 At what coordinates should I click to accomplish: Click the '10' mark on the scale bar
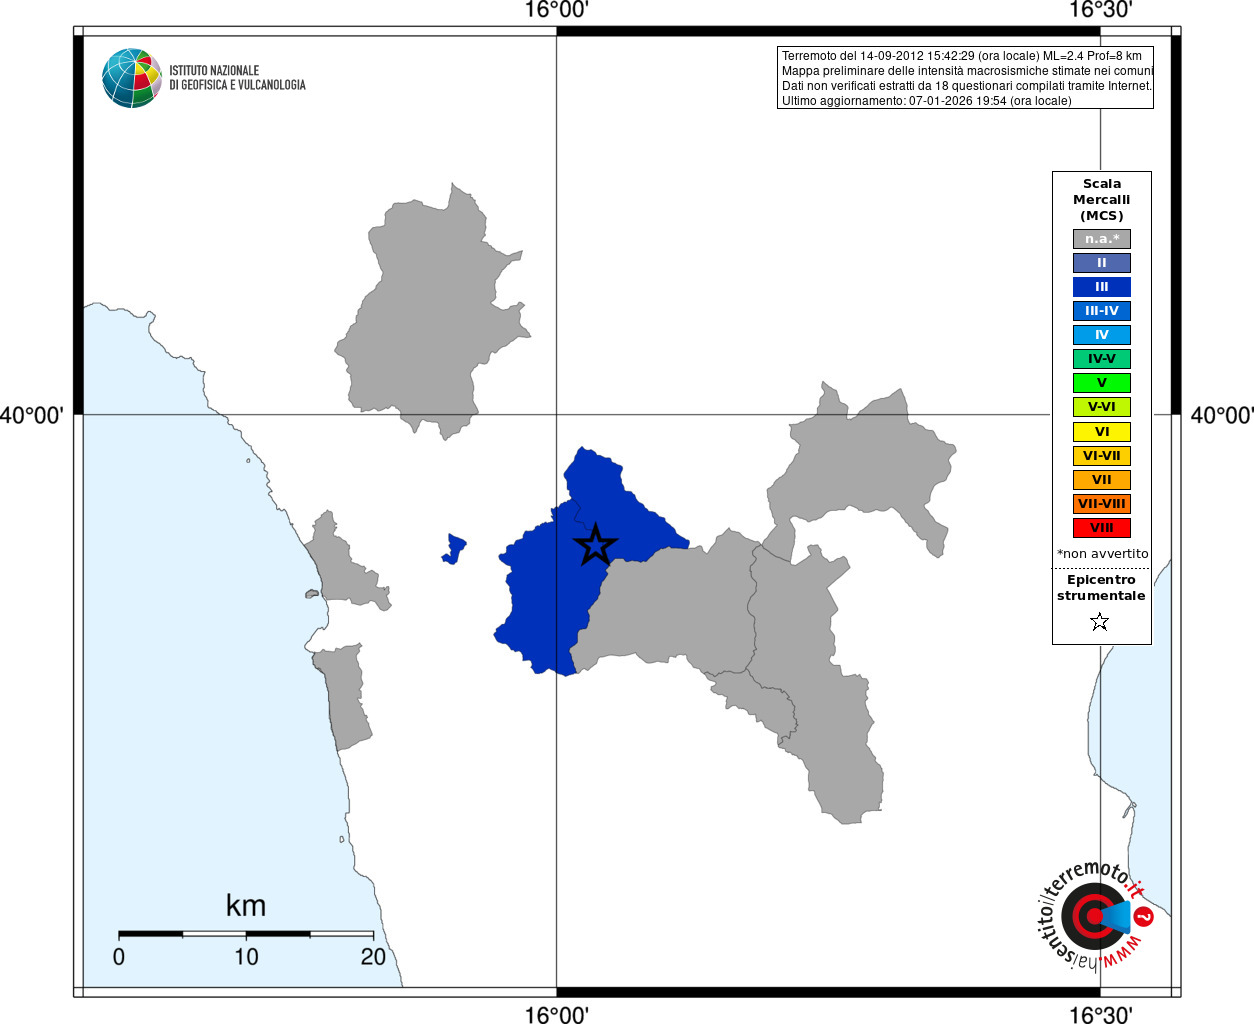click(246, 957)
